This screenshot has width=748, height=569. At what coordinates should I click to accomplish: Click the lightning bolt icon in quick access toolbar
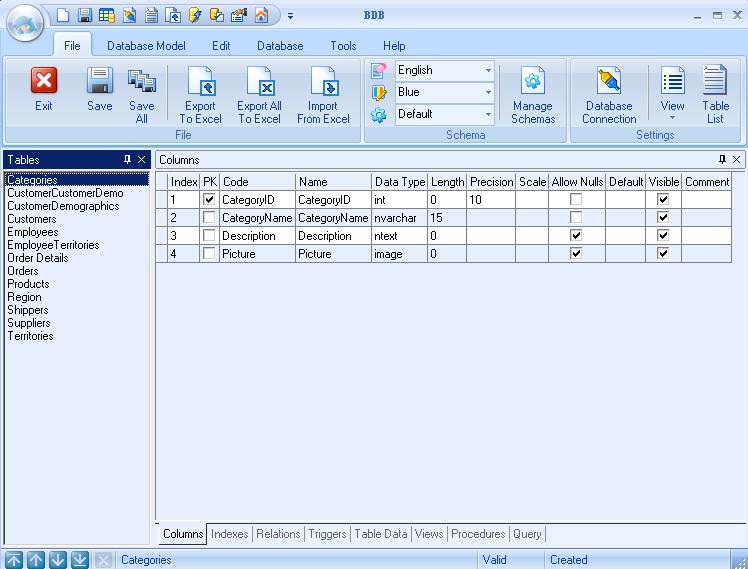click(195, 15)
